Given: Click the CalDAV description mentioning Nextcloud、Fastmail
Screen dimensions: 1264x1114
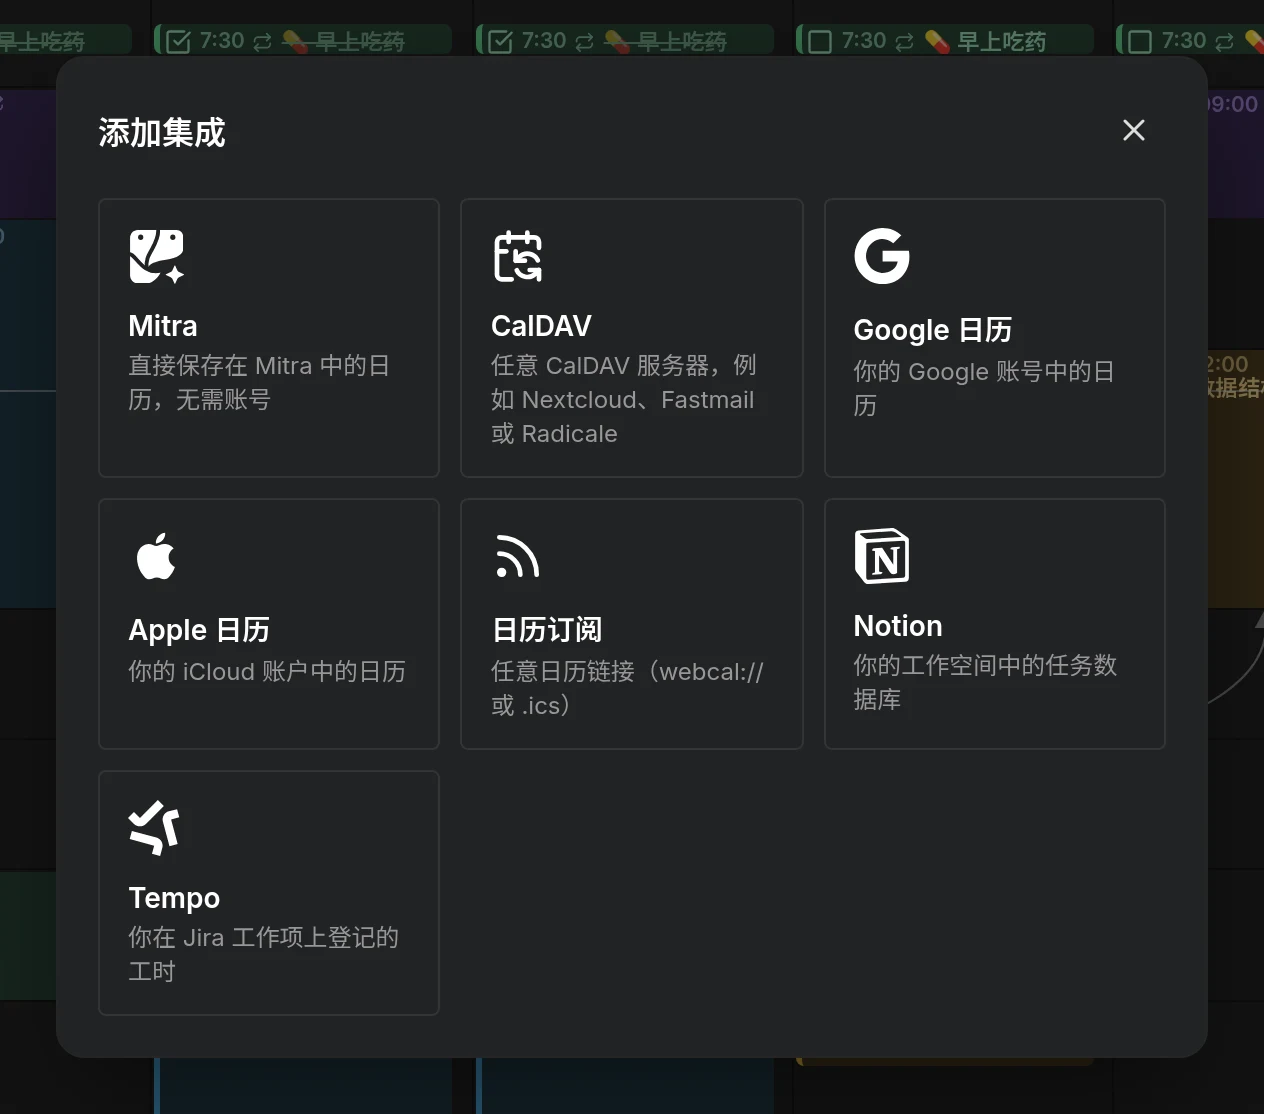Looking at the screenshot, I should click(x=624, y=400).
